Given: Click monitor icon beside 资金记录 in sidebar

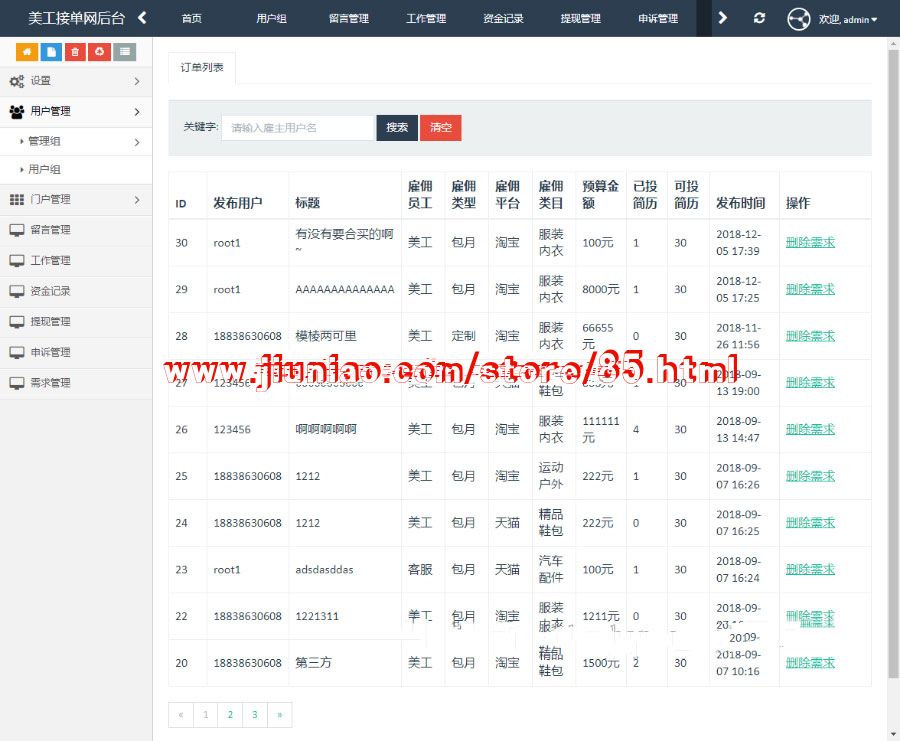Looking at the screenshot, I should [17, 291].
